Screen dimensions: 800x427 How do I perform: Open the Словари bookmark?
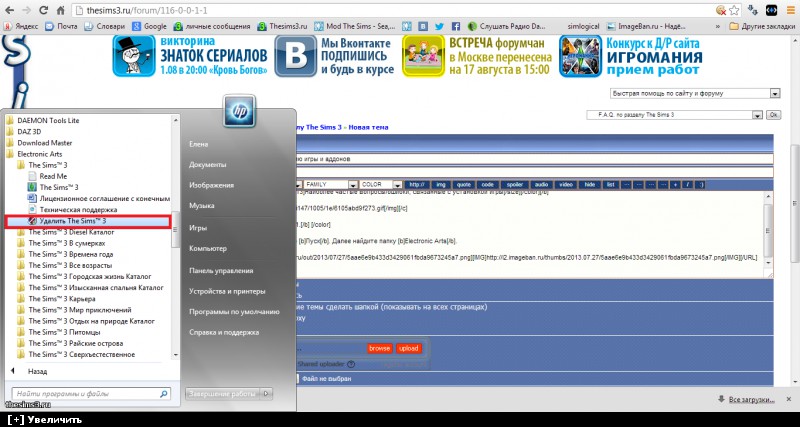(105, 26)
